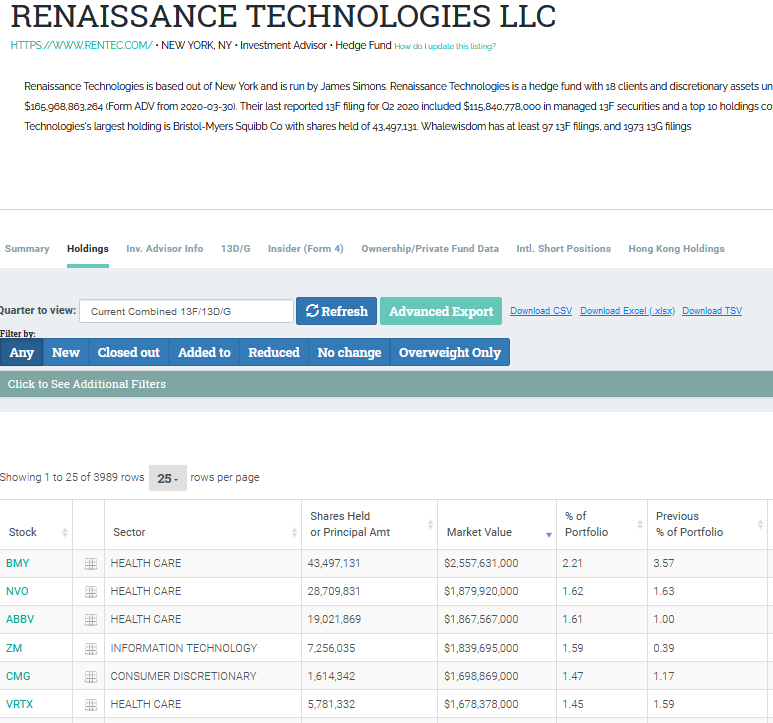Sort by Market Value column

pyautogui.click(x=497, y=525)
